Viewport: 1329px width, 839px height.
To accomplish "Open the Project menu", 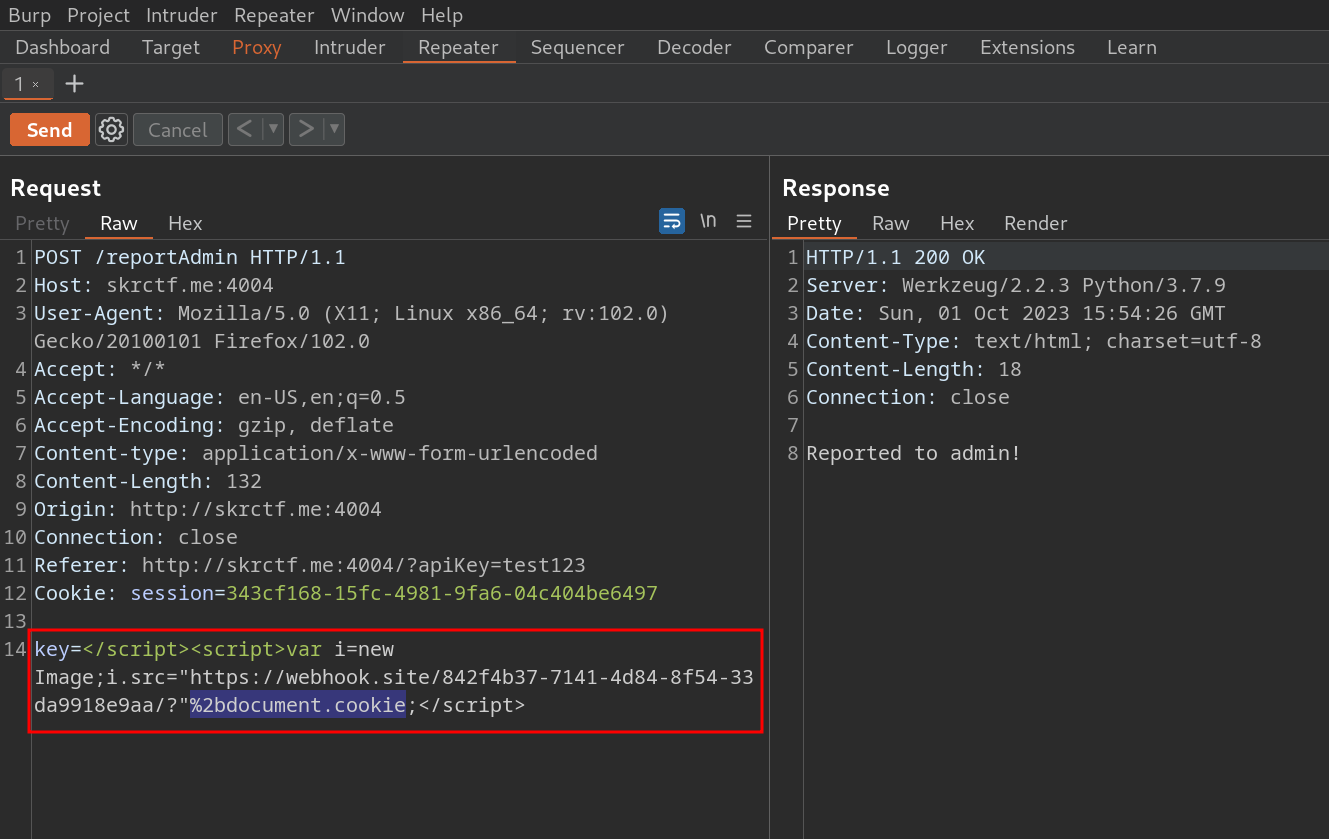I will [99, 15].
